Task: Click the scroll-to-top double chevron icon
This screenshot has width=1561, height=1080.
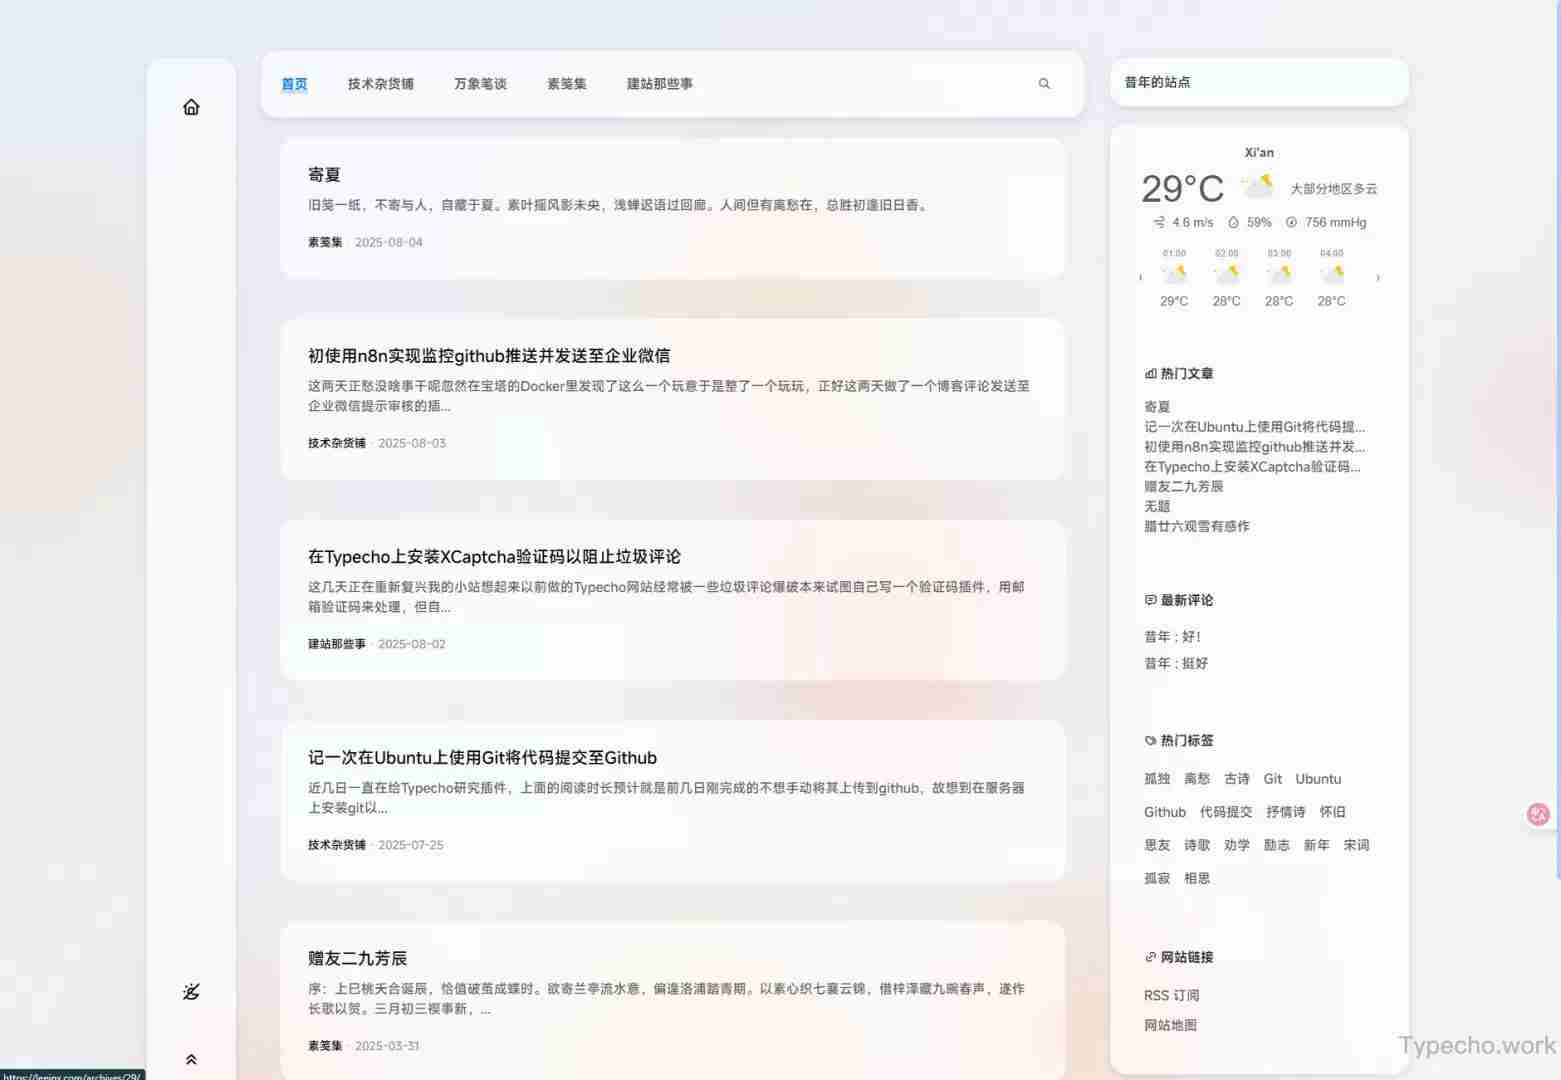Action: pyautogui.click(x=191, y=1059)
